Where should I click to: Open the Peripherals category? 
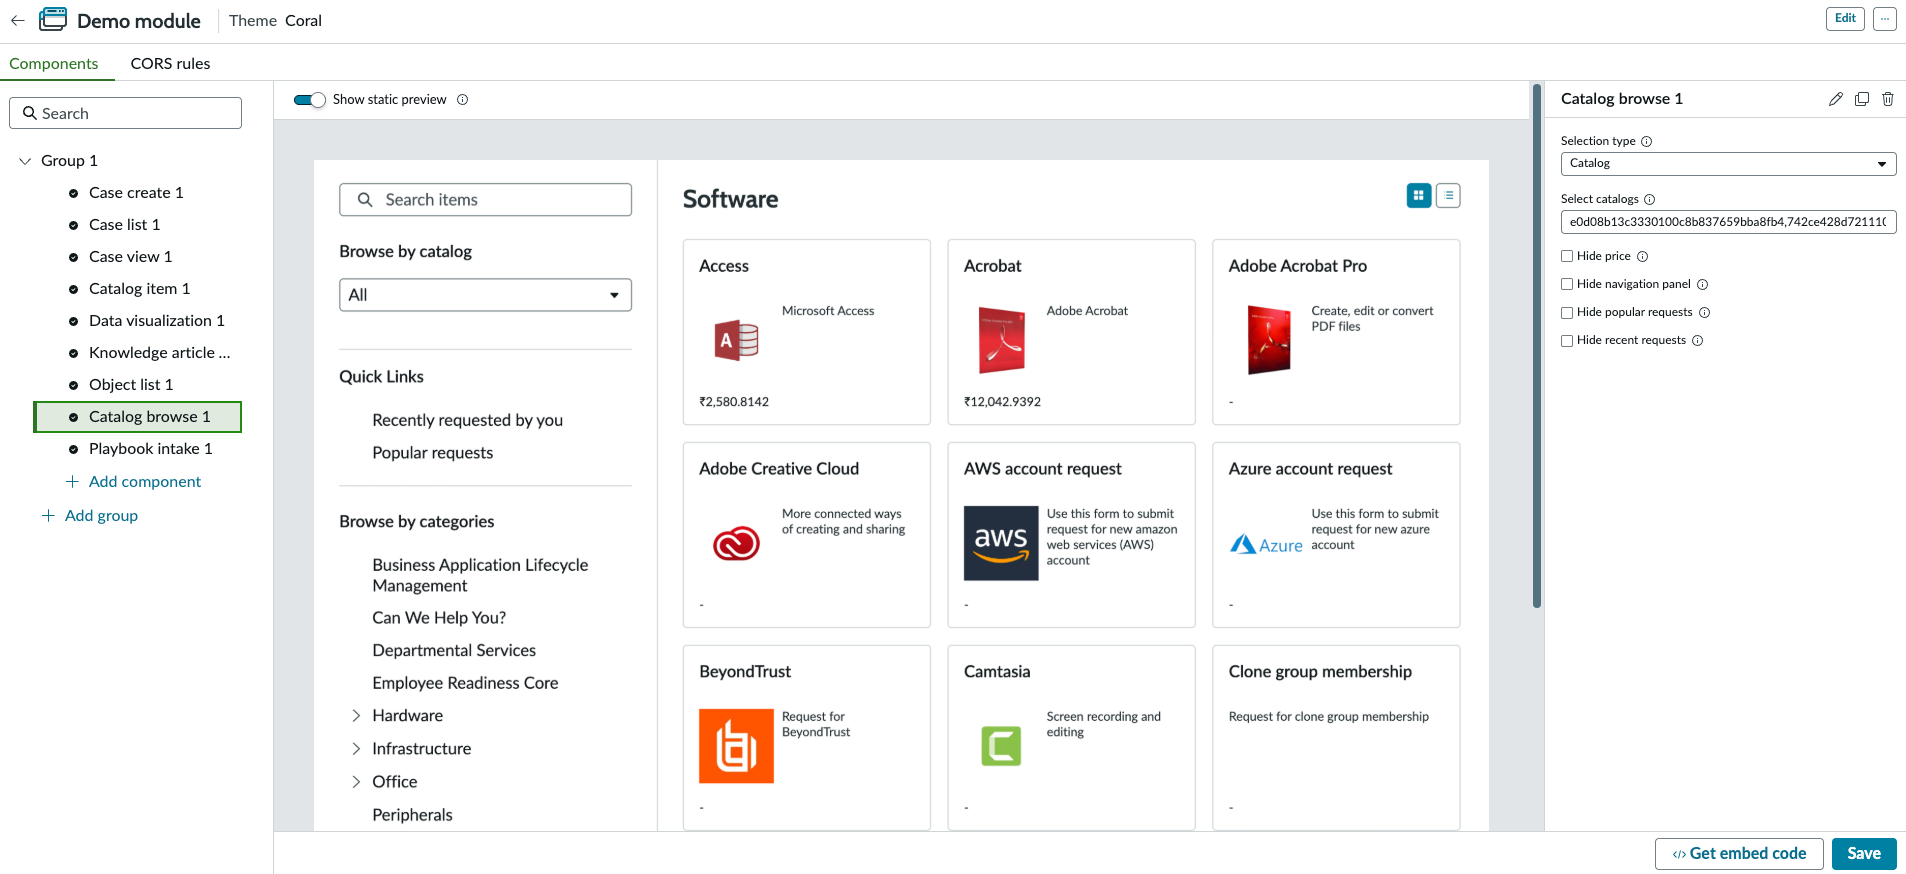click(412, 815)
